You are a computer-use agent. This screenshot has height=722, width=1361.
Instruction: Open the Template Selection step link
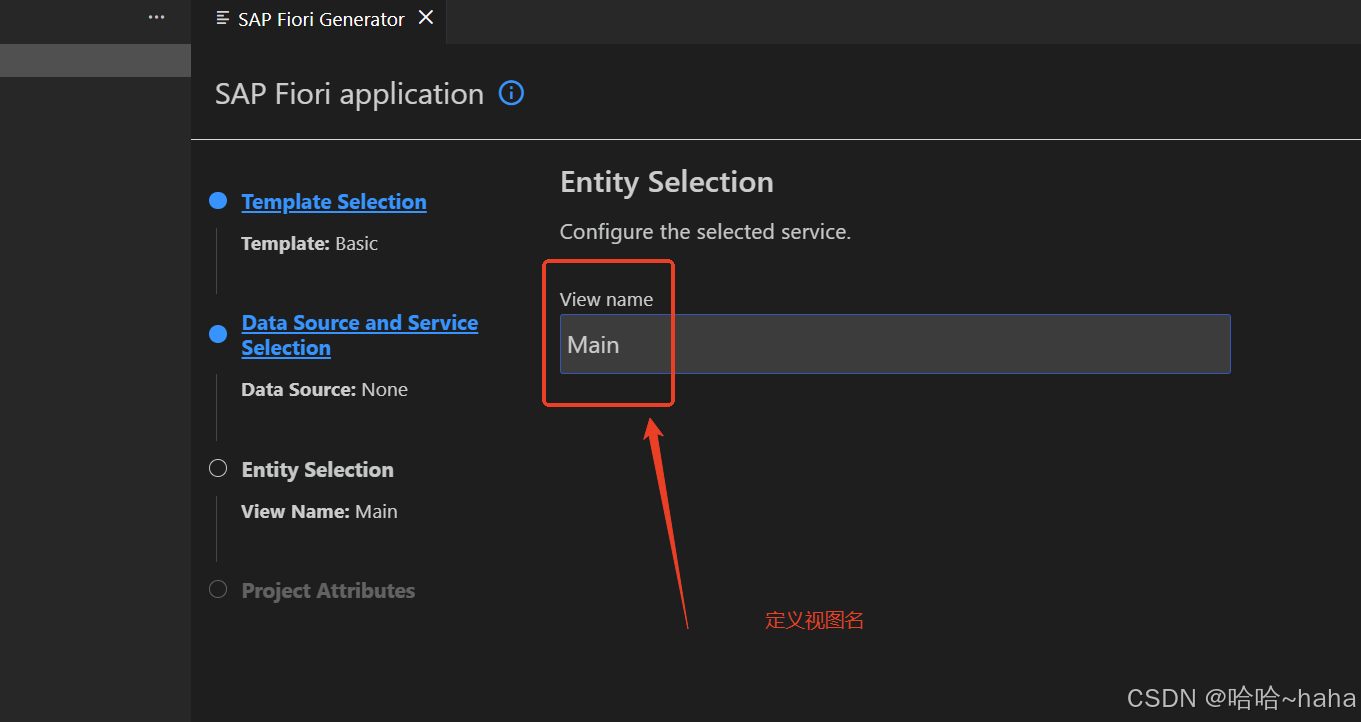tap(334, 201)
